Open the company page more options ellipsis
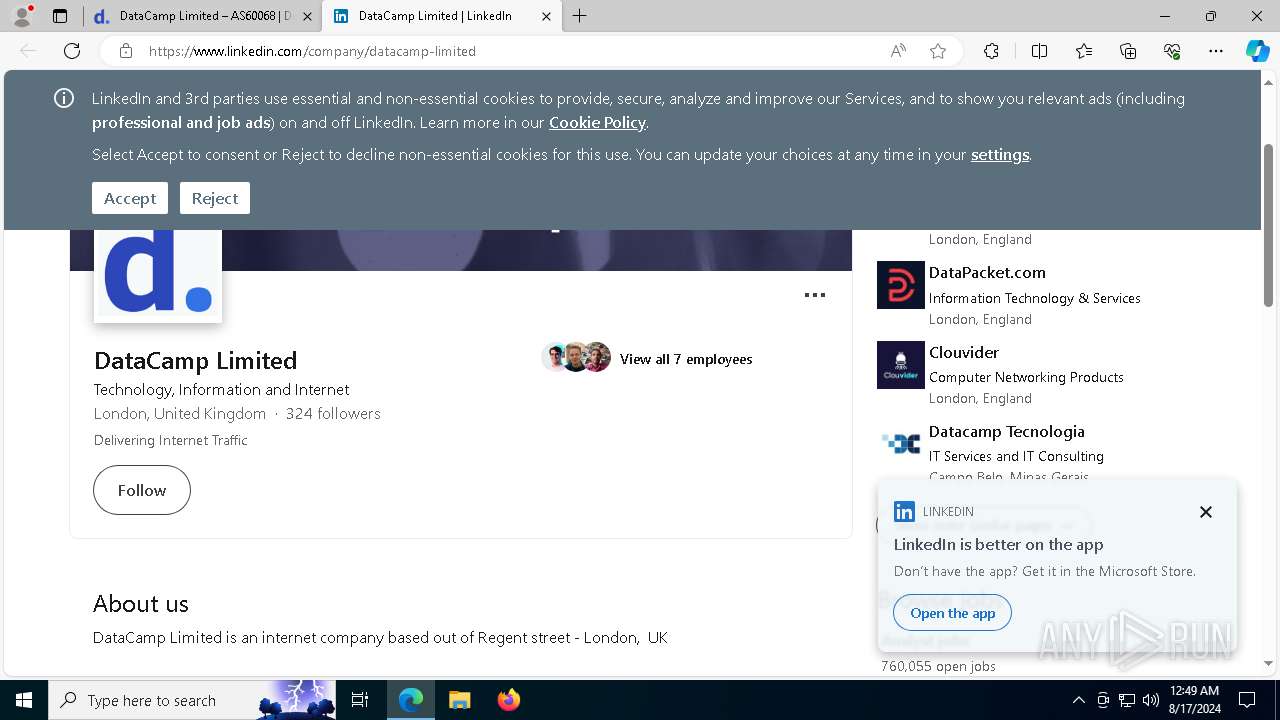The width and height of the screenshot is (1280, 720). click(x=815, y=295)
